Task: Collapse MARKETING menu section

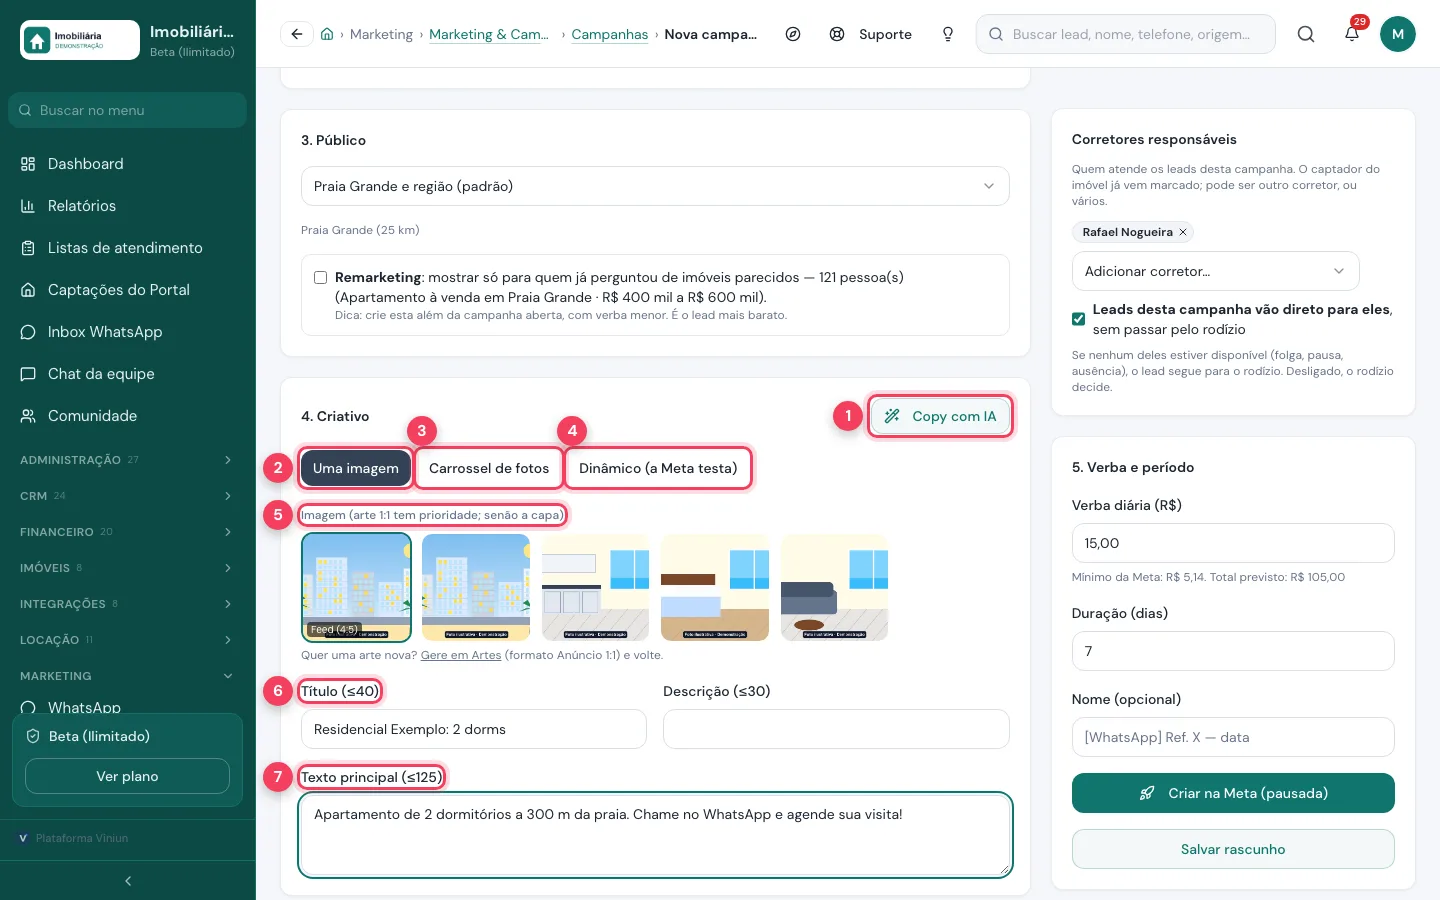Action: [128, 676]
